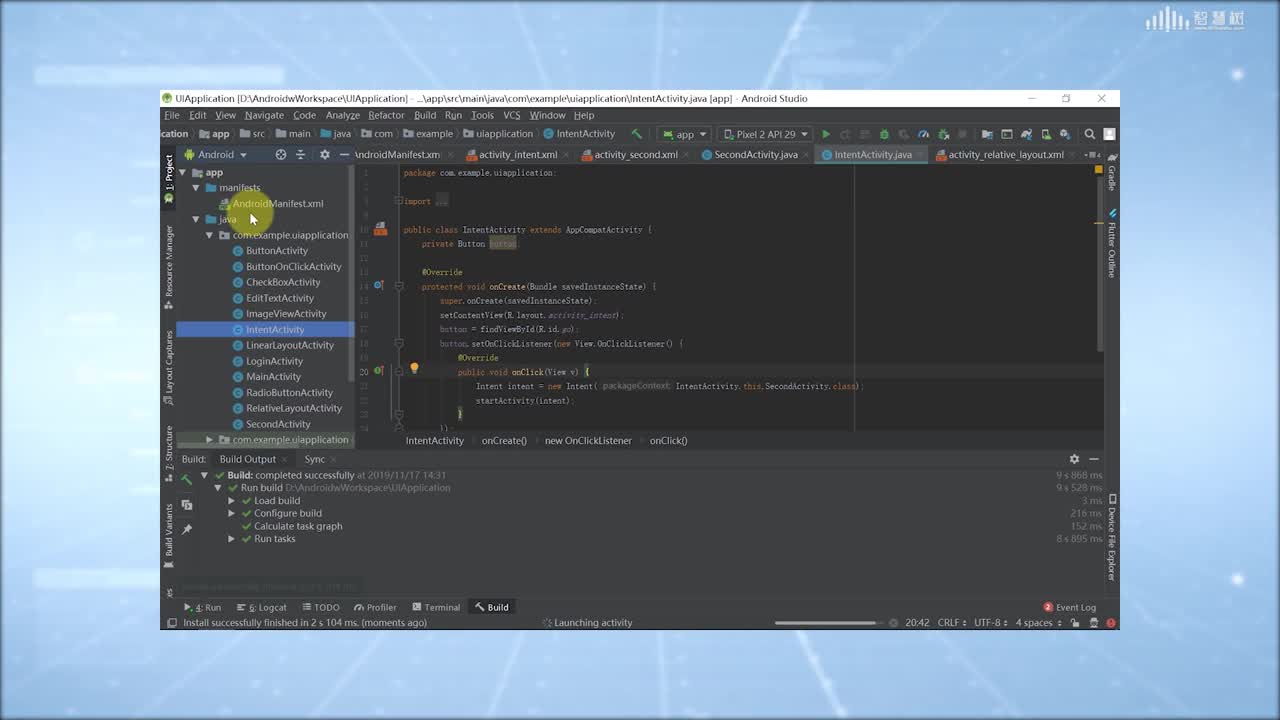The image size is (1280, 720).
Task: Expand the Configure build node
Action: [x=232, y=513]
